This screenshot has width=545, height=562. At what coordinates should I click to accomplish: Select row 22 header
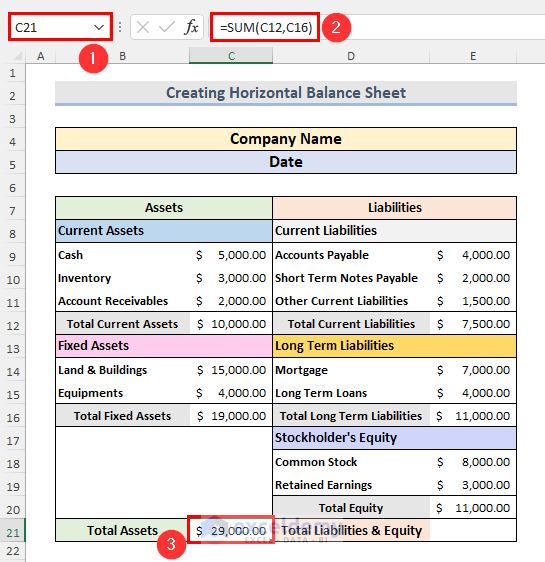click(x=13, y=551)
